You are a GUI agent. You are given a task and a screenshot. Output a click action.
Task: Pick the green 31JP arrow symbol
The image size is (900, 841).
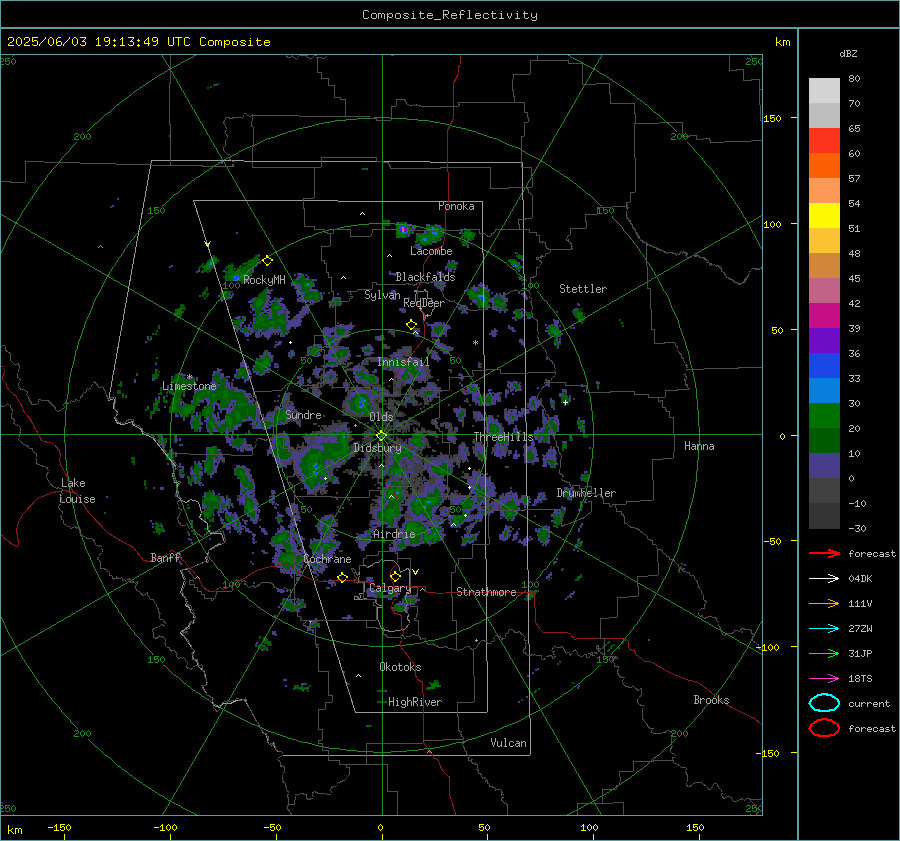pos(824,653)
